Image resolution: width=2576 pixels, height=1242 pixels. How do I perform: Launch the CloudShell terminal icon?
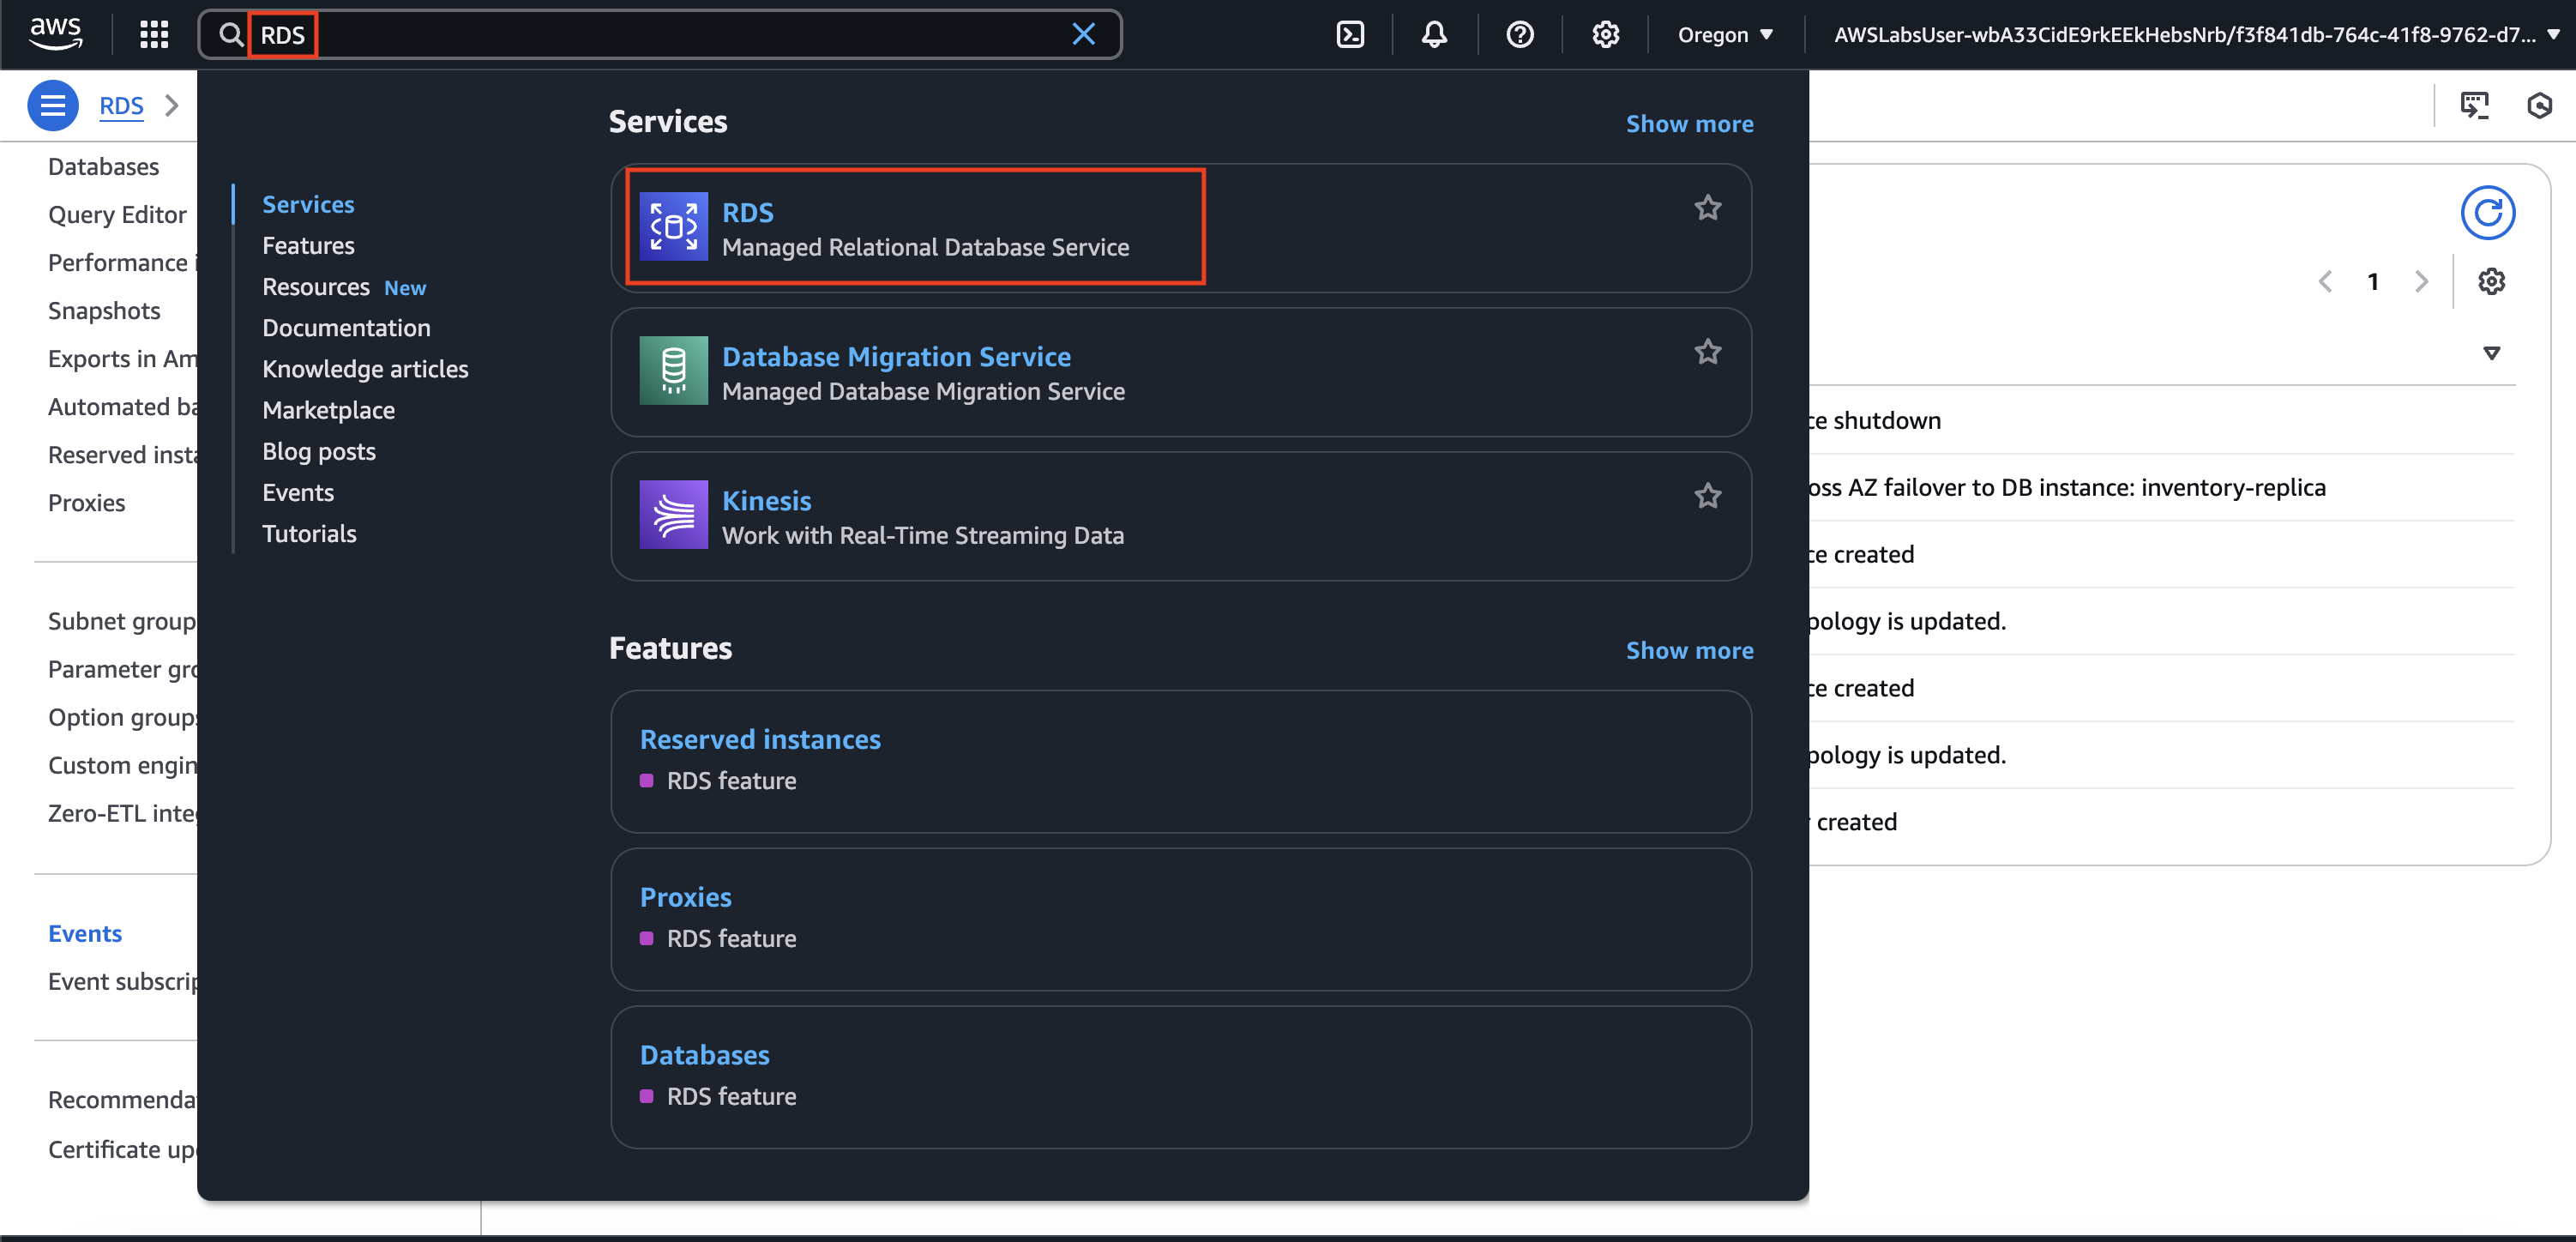tap(1349, 35)
